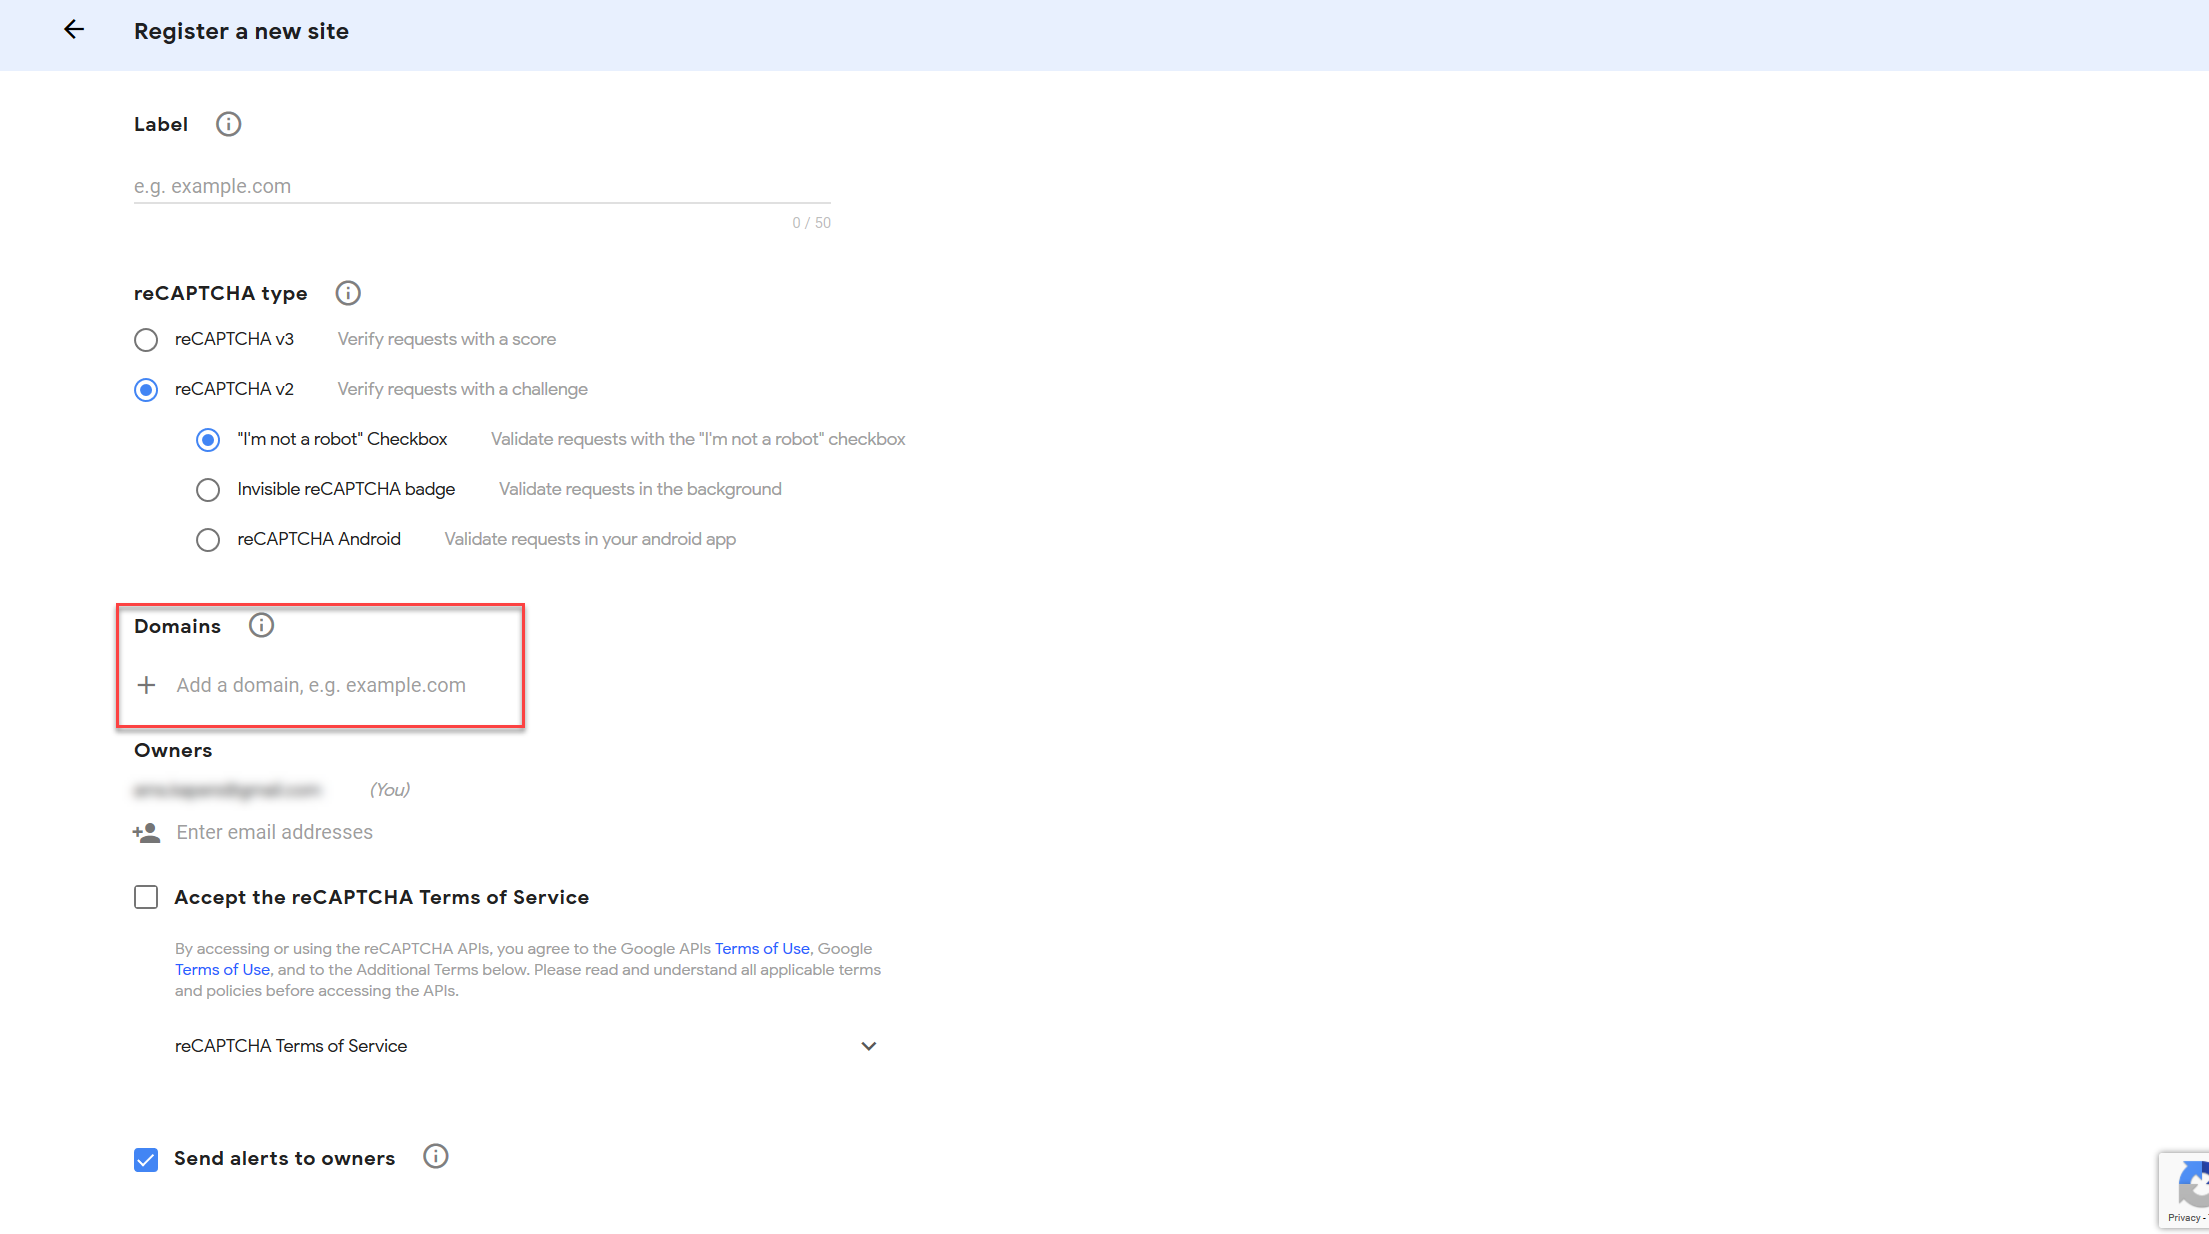
Task: Open the Google Terms of Use link
Action: coord(222,970)
